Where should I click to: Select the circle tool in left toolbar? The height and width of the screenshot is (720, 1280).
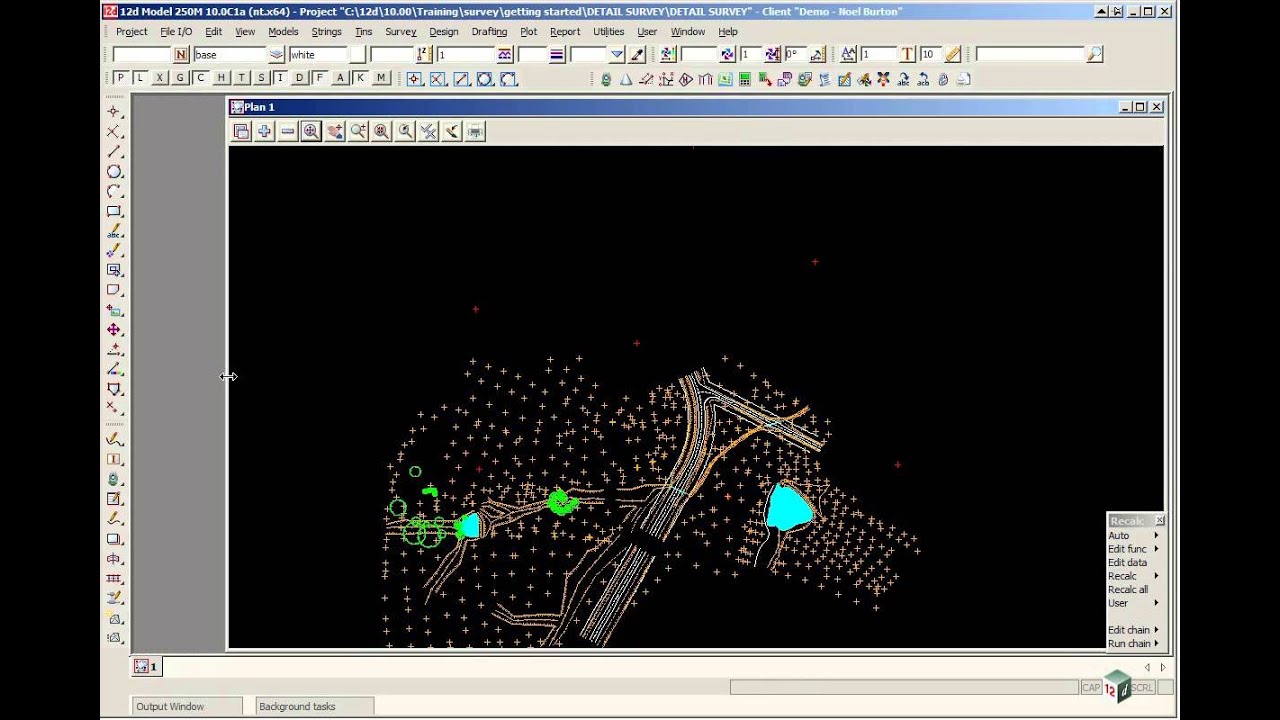[x=114, y=172]
